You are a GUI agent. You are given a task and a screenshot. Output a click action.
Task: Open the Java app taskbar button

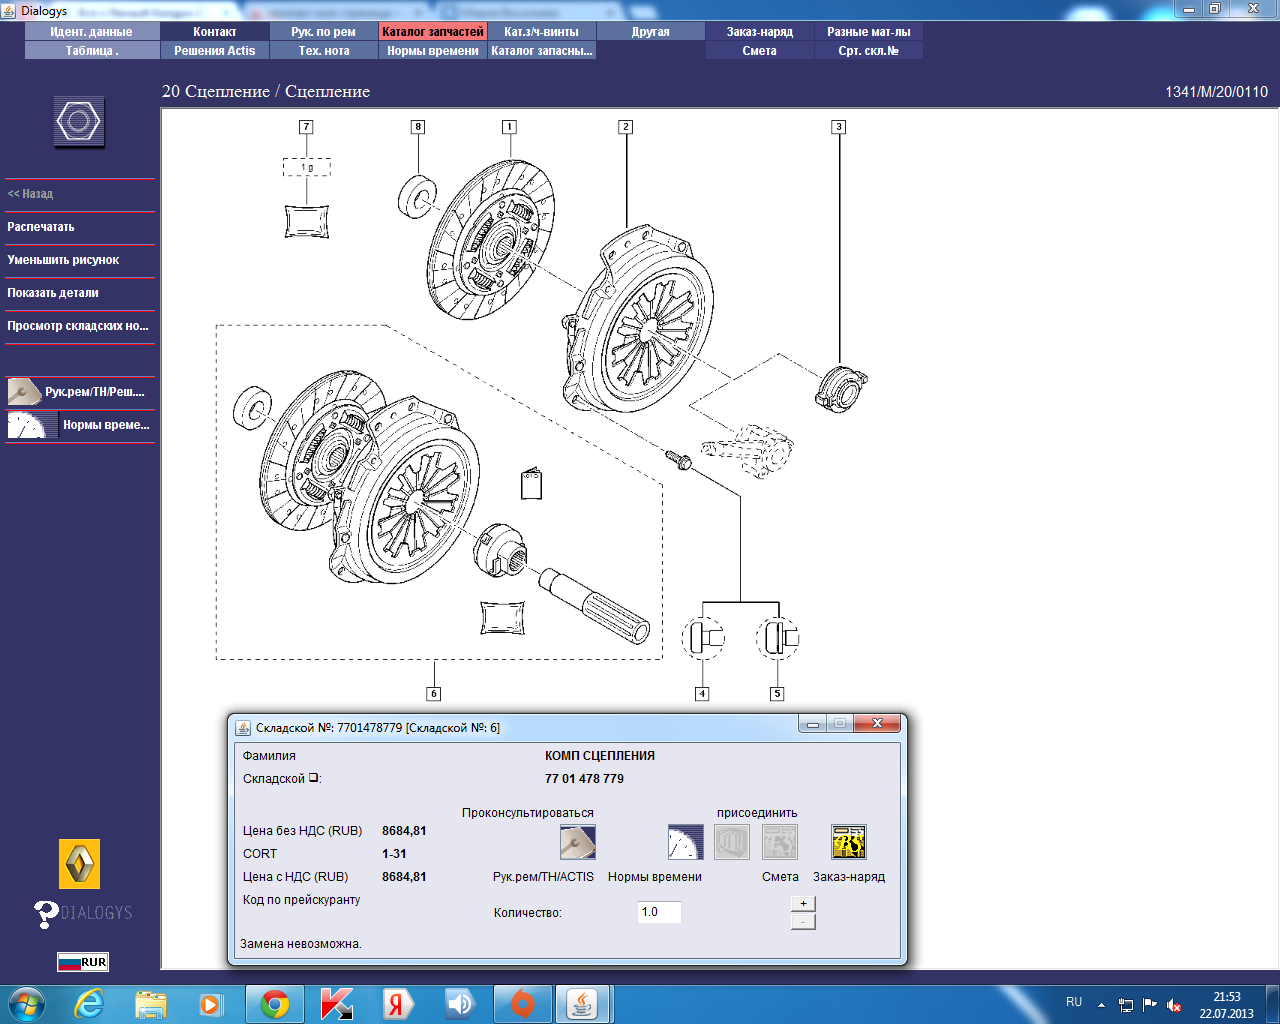[582, 1004]
